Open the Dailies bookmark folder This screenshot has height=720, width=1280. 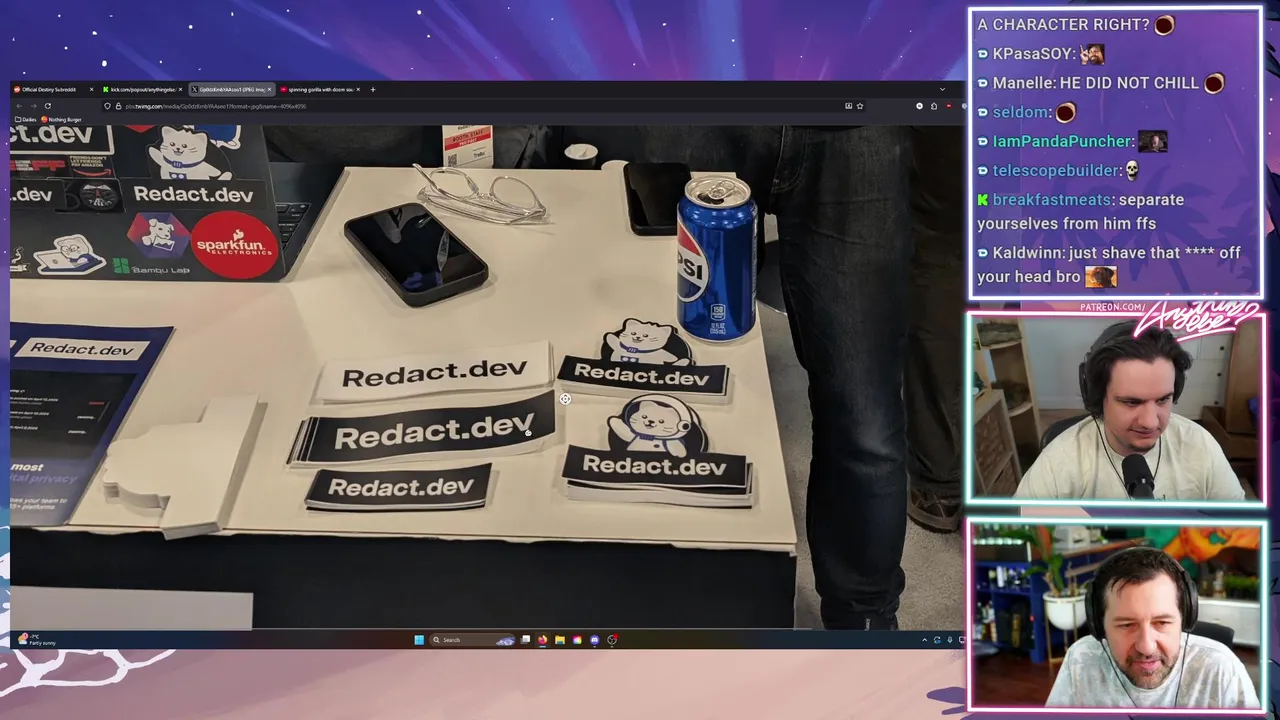pos(26,120)
